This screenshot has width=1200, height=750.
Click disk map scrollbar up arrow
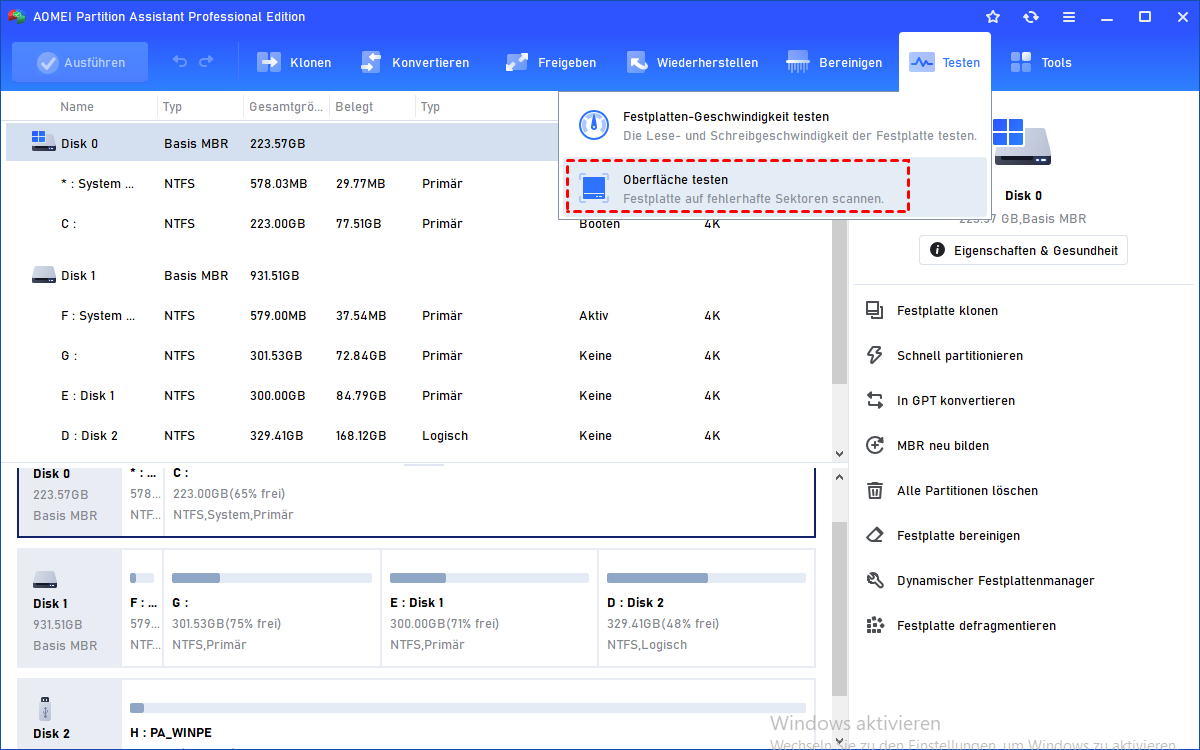coord(840,477)
